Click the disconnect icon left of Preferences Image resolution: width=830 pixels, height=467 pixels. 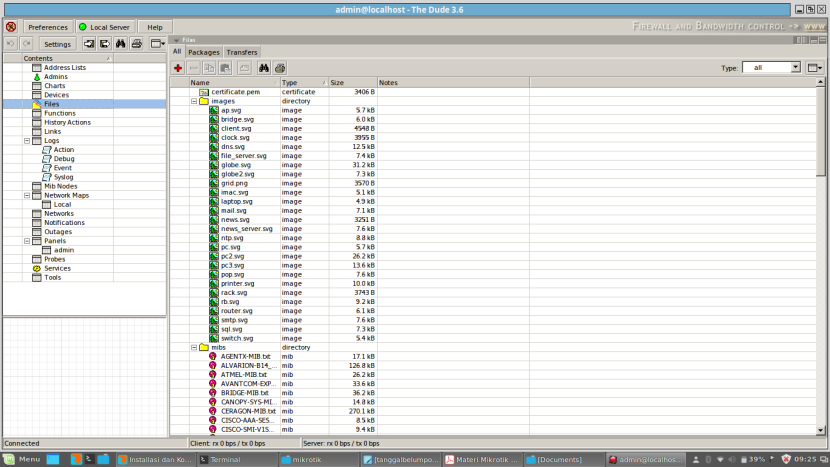coord(11,27)
